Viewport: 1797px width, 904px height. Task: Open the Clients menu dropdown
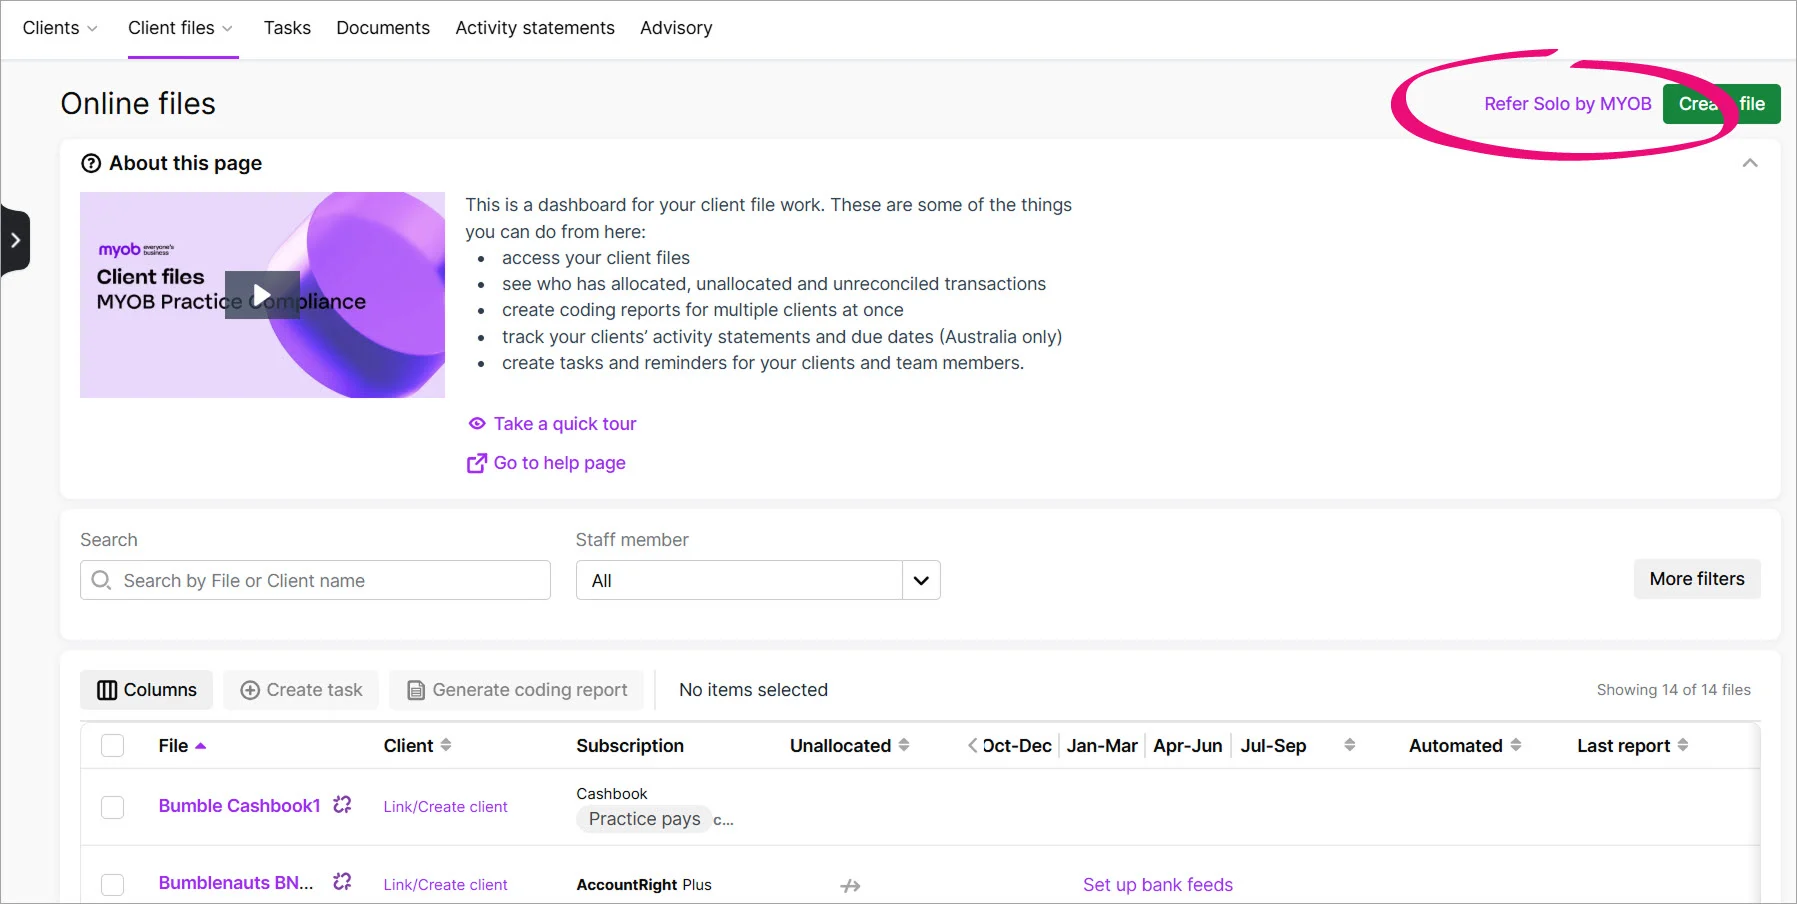[60, 28]
